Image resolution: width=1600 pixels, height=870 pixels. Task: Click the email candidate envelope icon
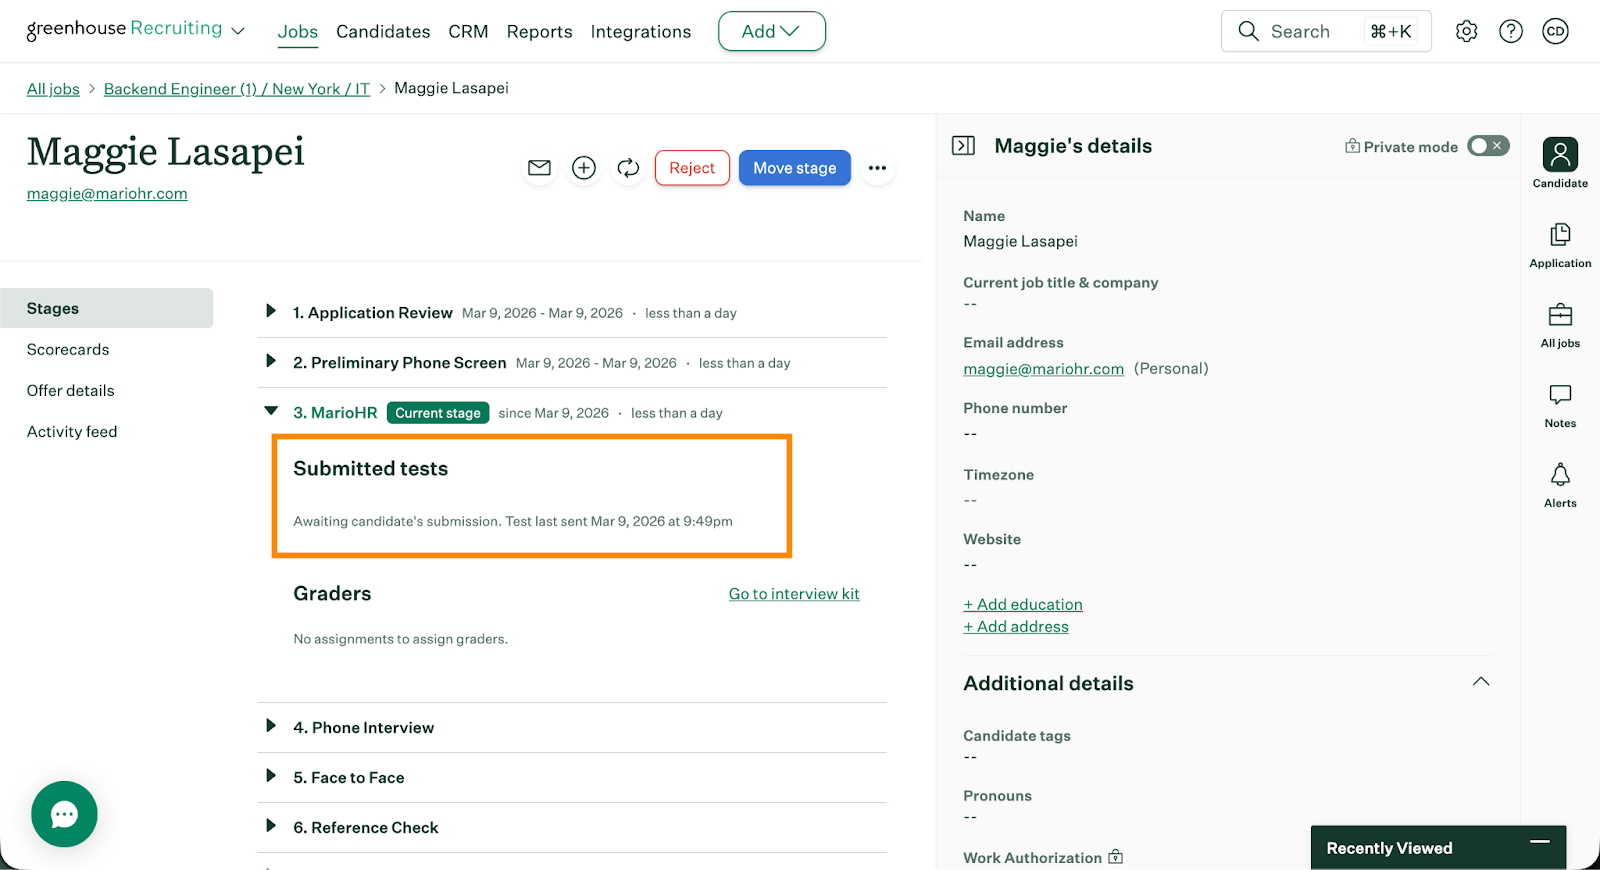[539, 168]
